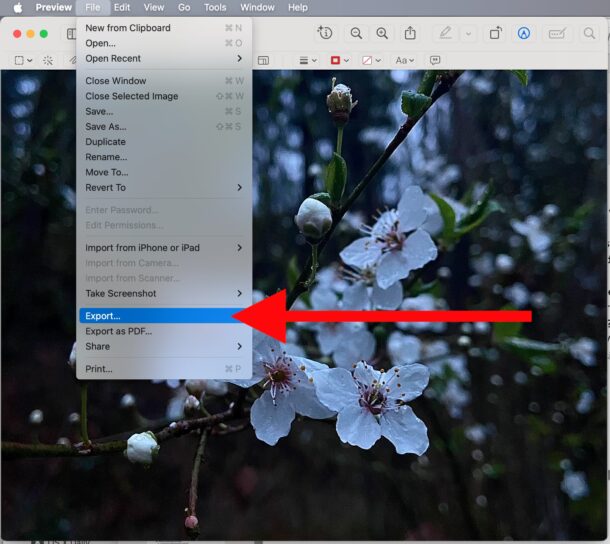The height and width of the screenshot is (544, 610).
Task: Open the line style dropdown
Action: click(x=307, y=60)
